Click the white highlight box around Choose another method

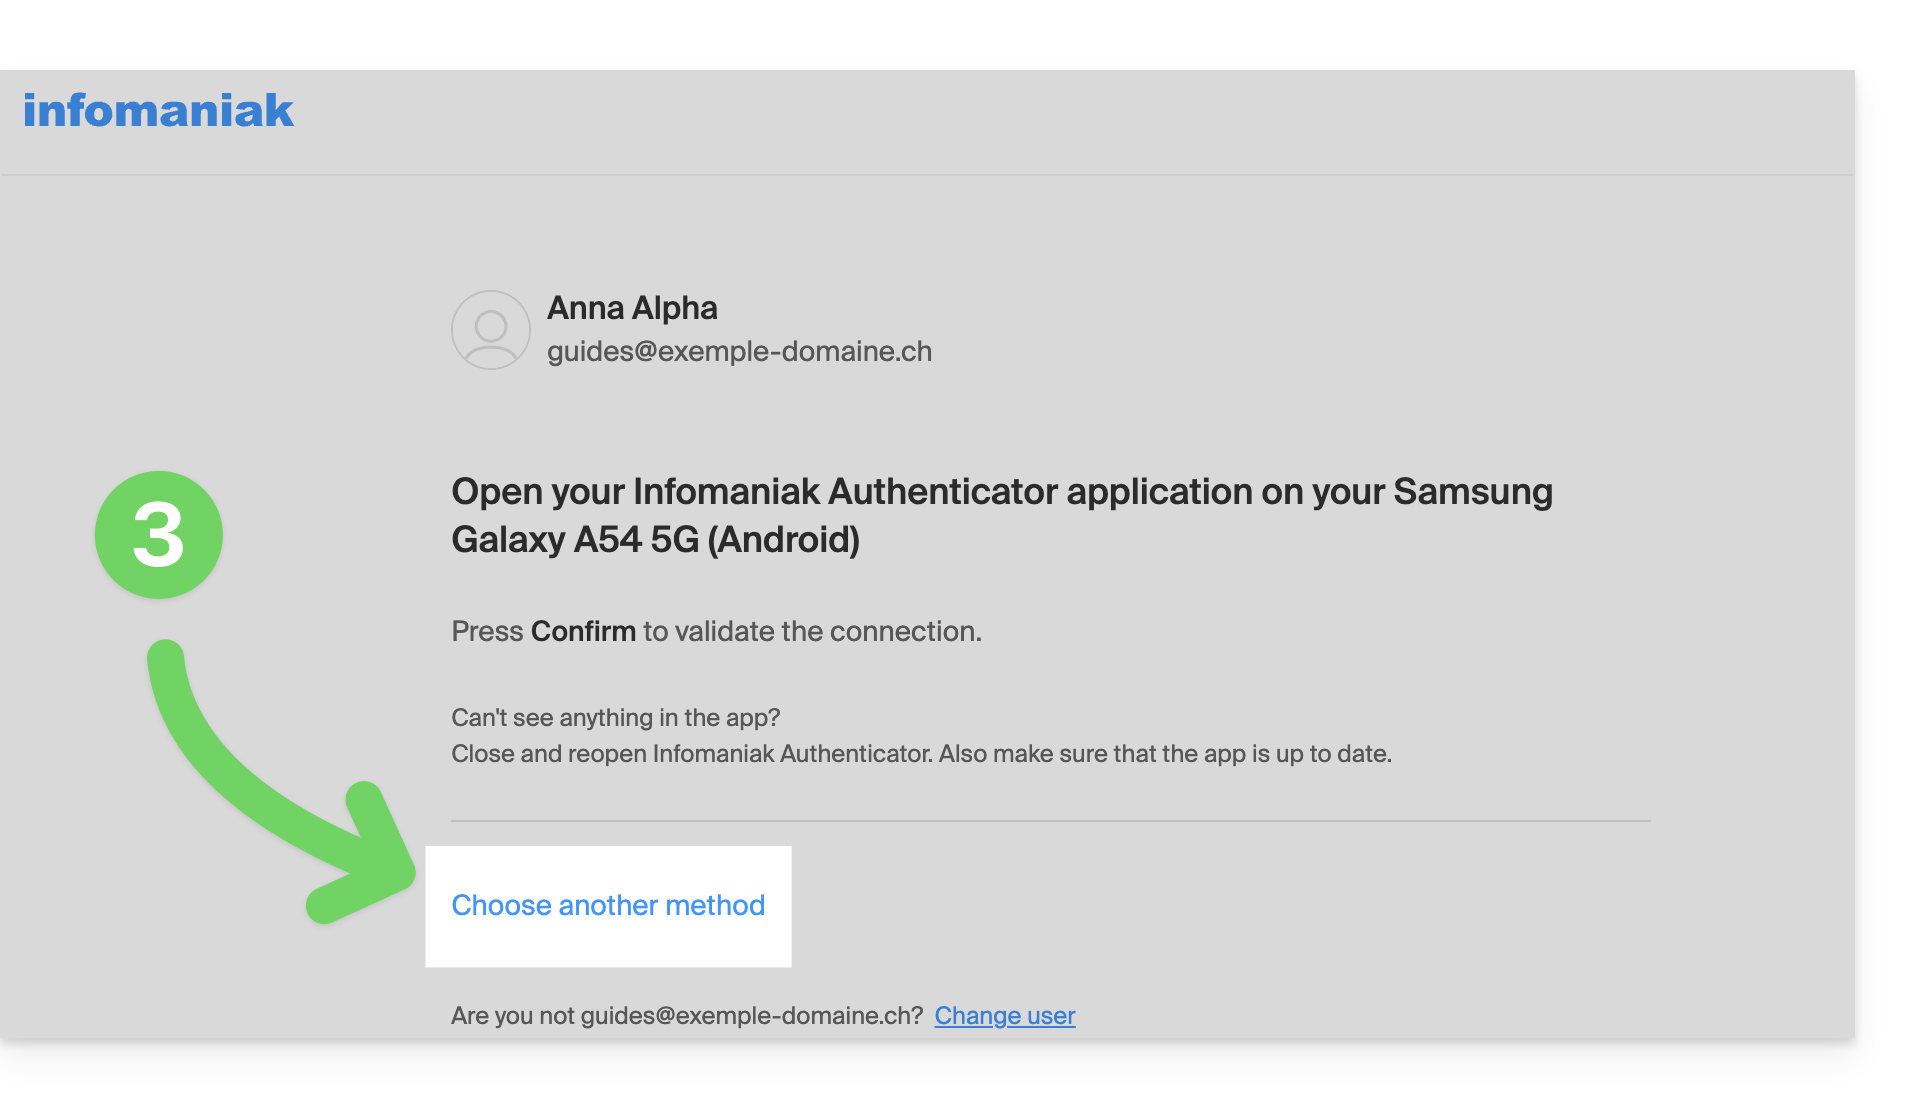click(x=608, y=906)
